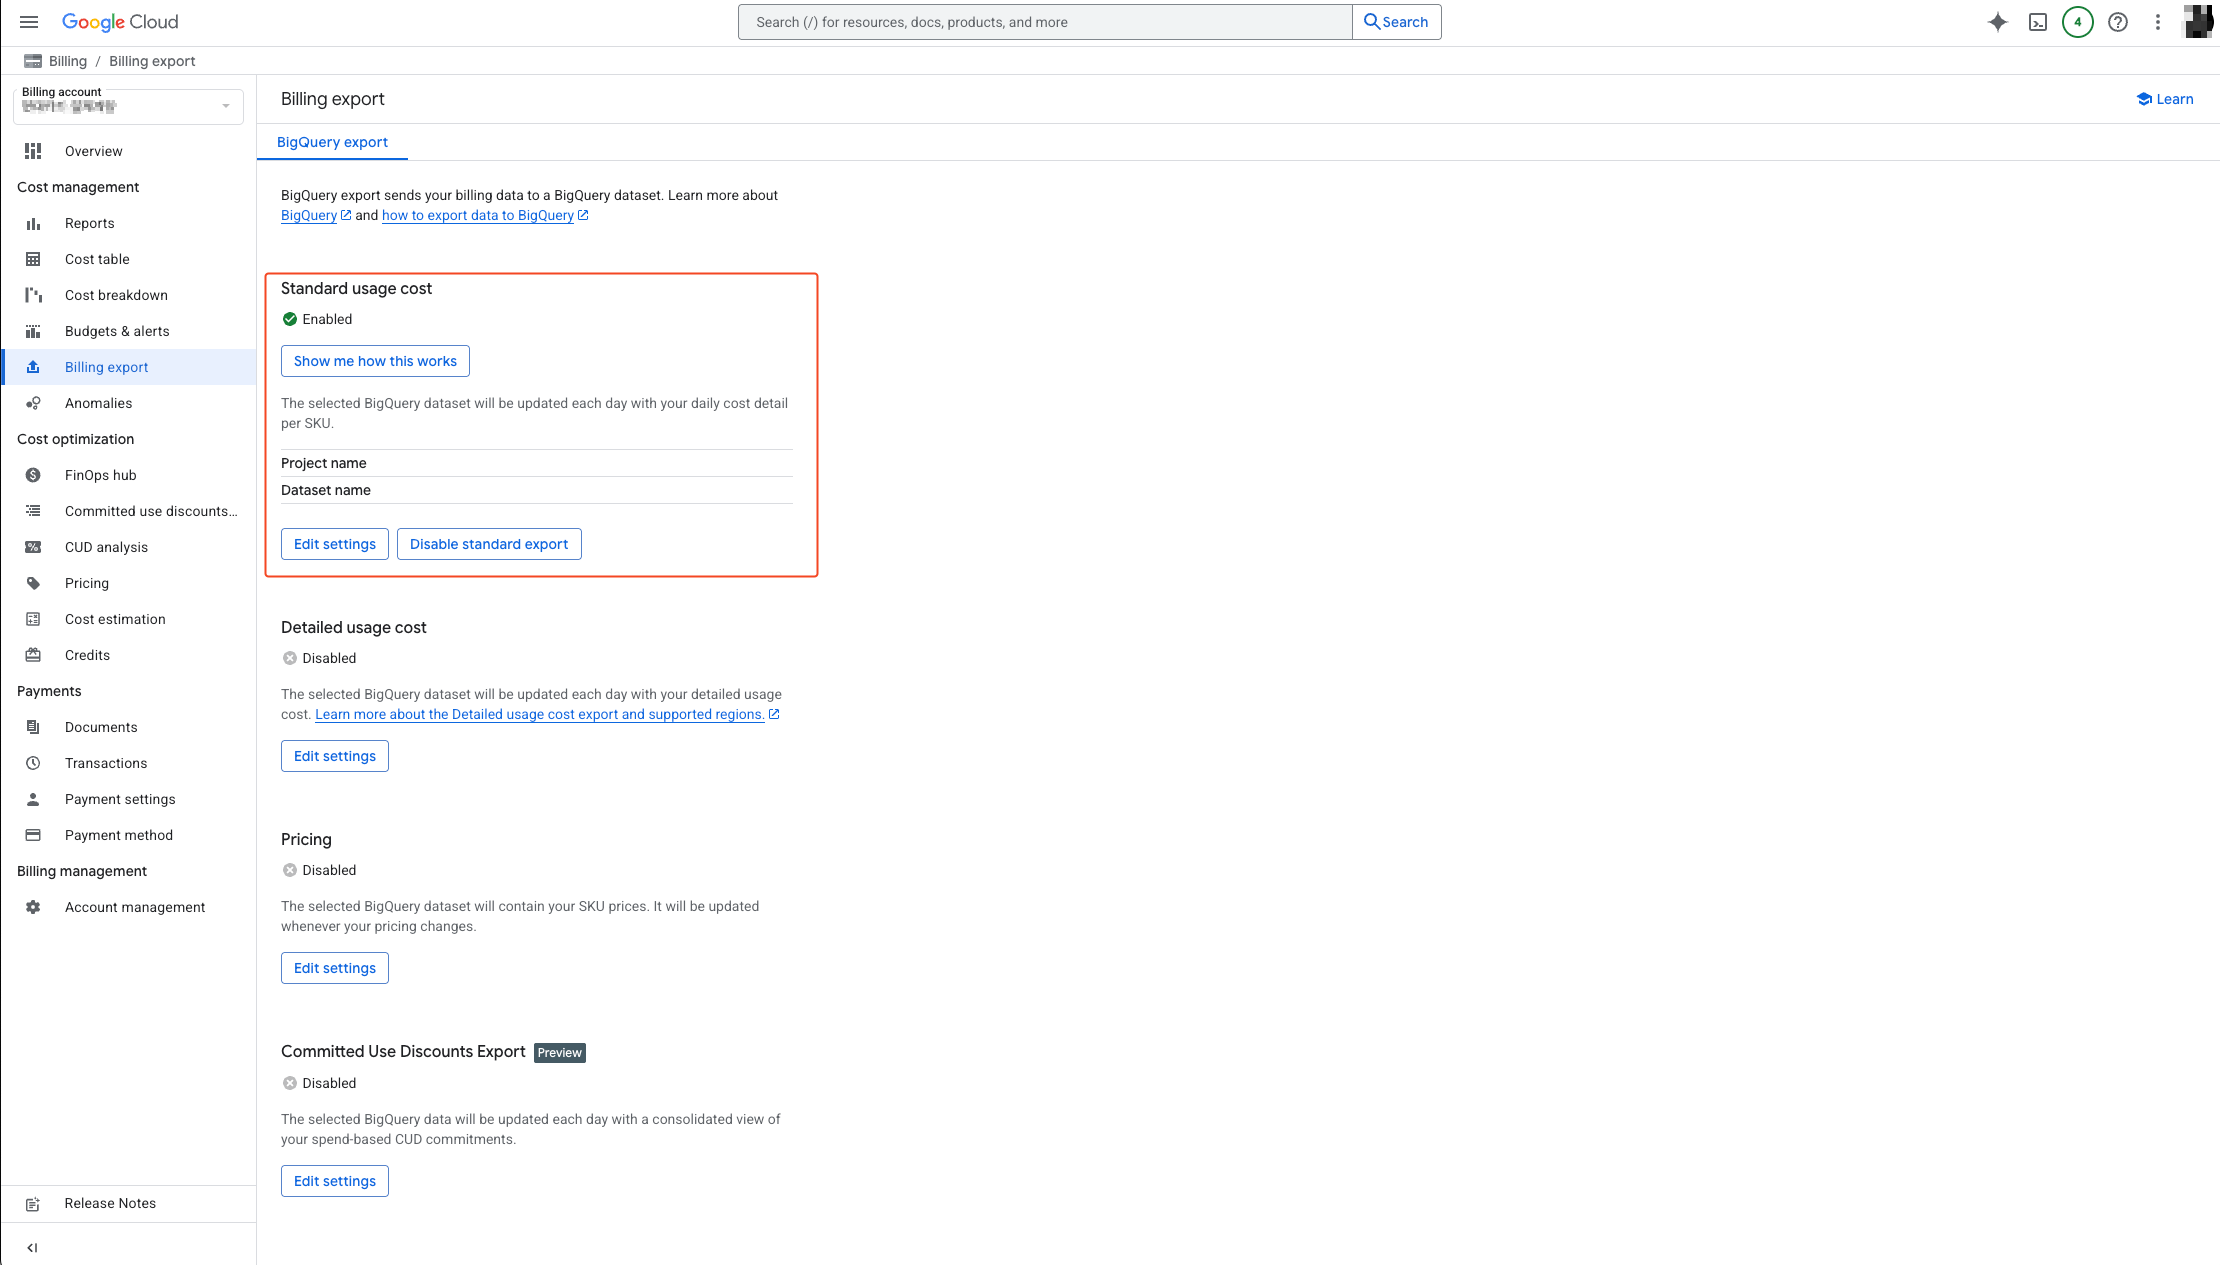2220x1265 pixels.
Task: Click the CUD analysis percent icon
Action: click(33, 547)
